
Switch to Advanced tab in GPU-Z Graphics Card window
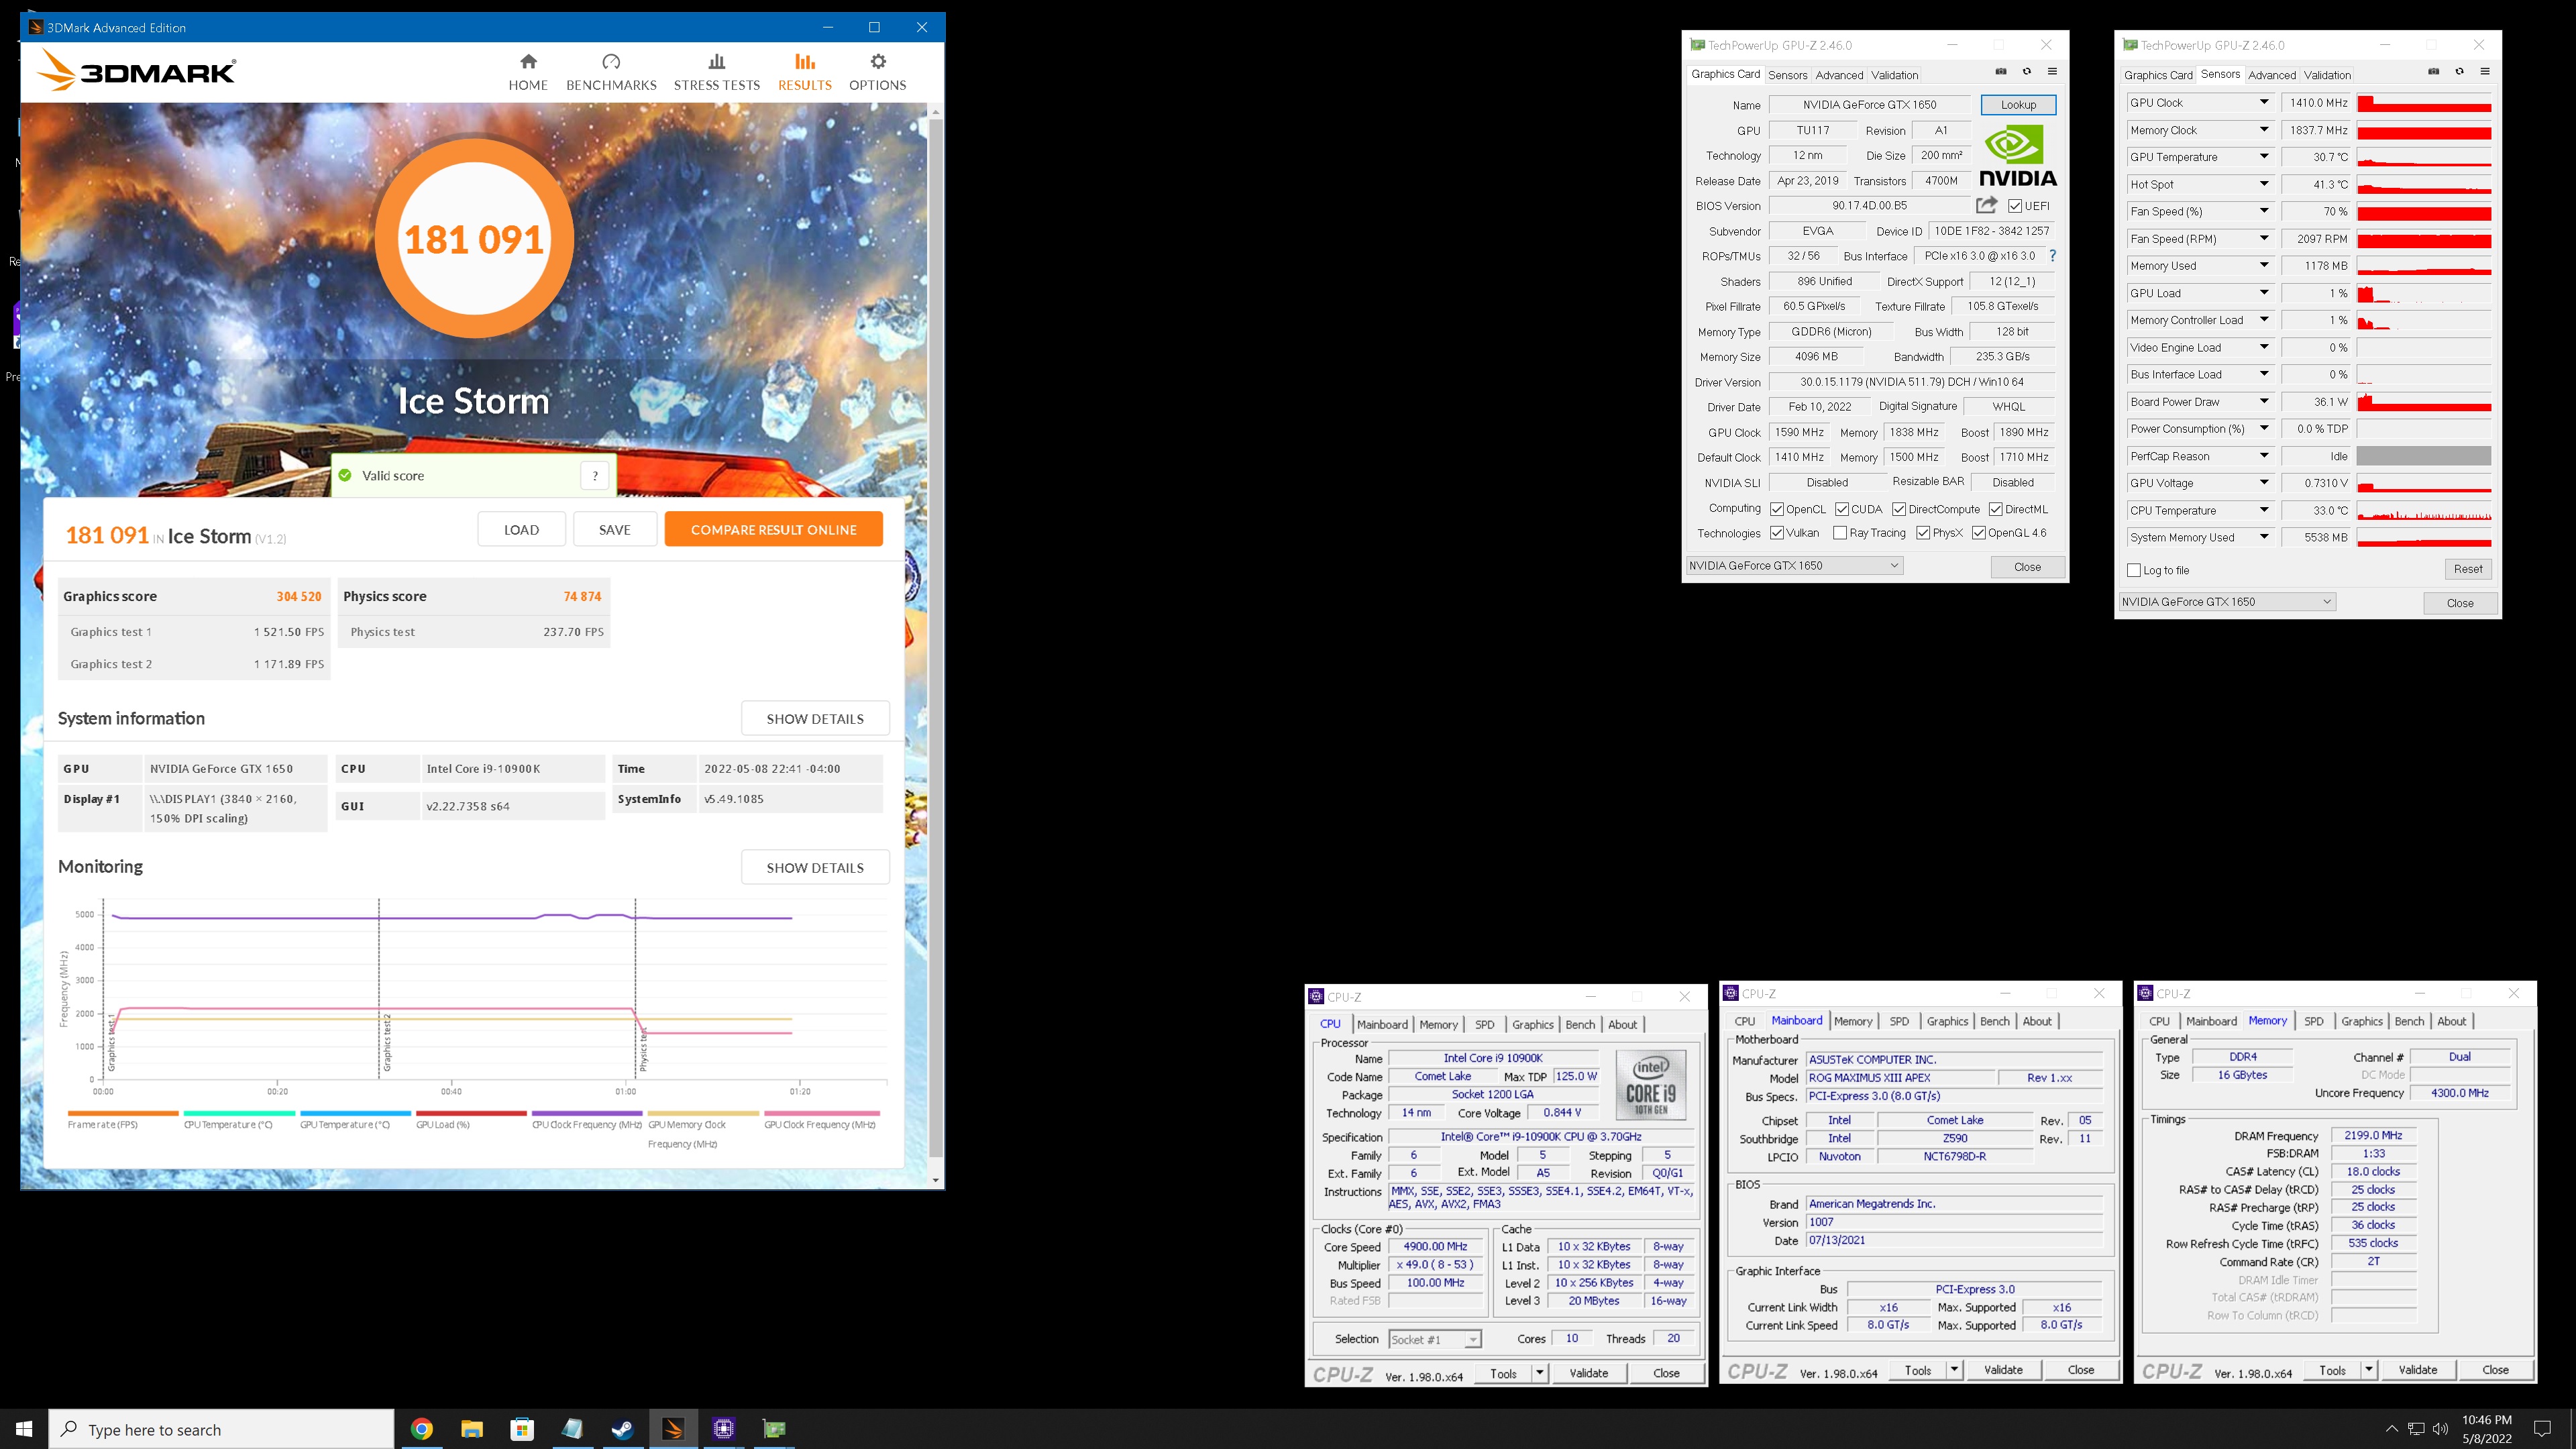(x=1839, y=75)
